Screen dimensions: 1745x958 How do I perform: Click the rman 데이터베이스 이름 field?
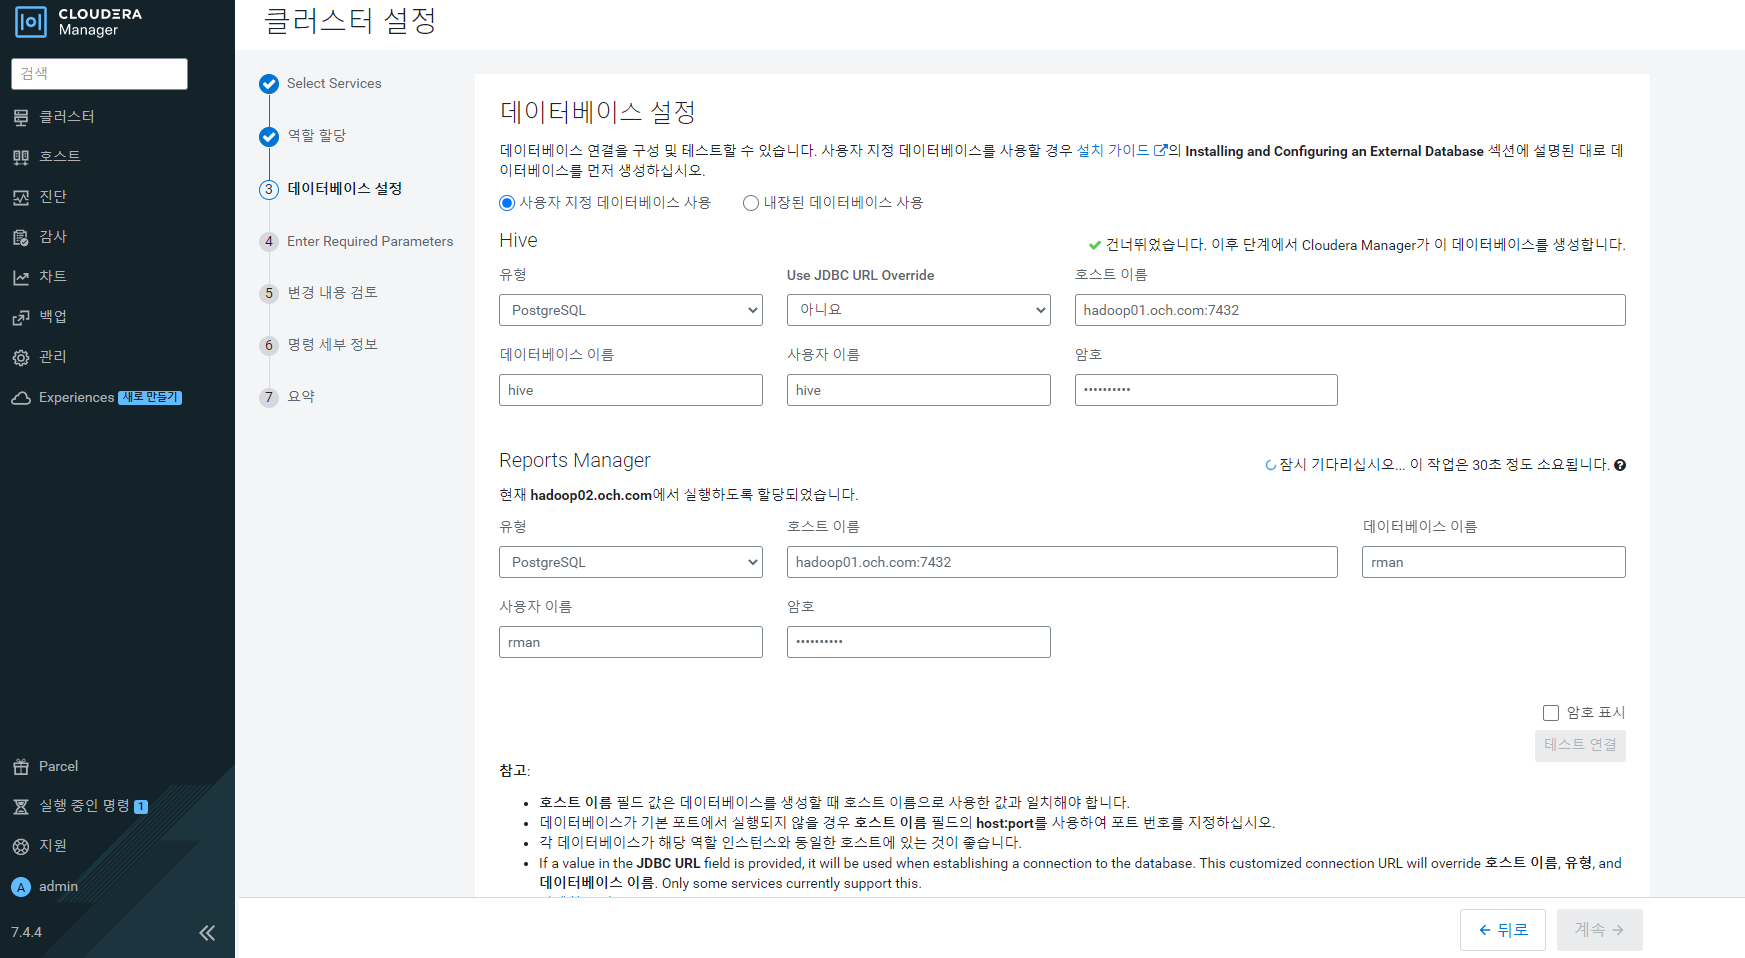(x=1494, y=562)
